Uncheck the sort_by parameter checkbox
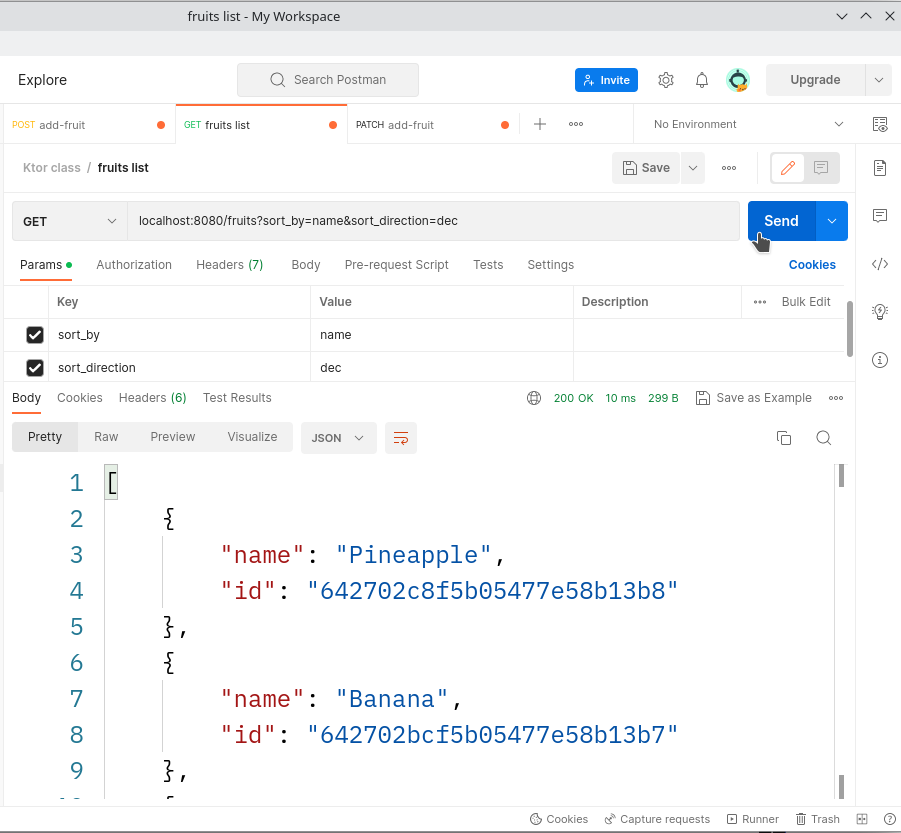This screenshot has height=833, width=901. coord(35,335)
